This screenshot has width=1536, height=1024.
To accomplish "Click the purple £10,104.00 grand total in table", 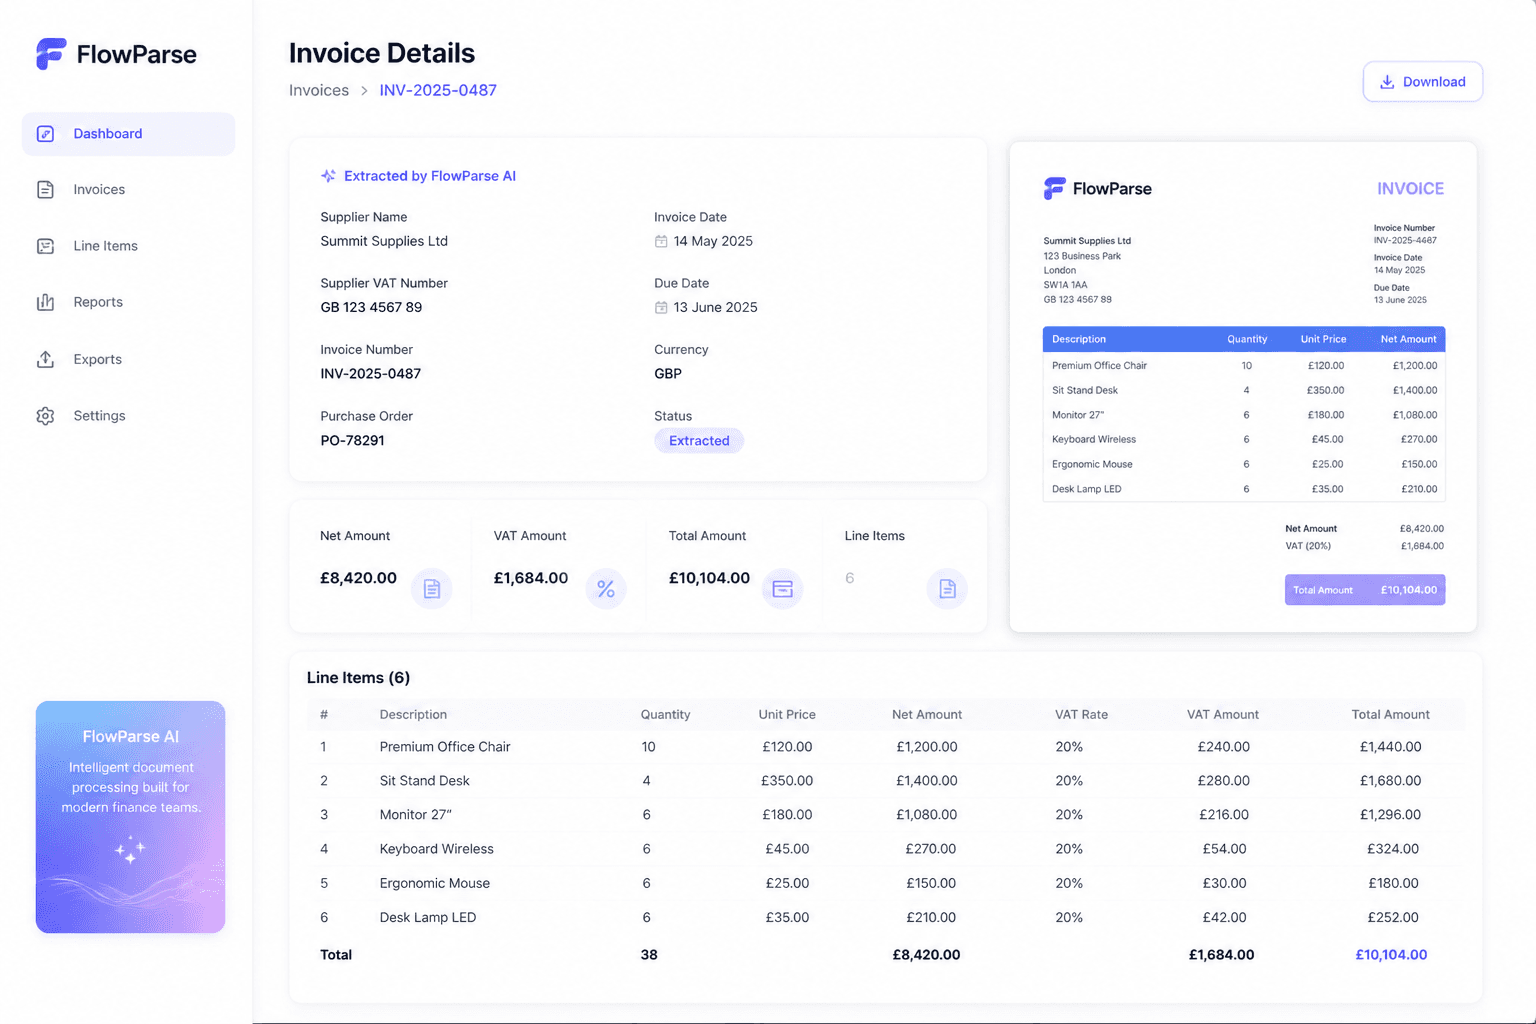I will (1391, 955).
